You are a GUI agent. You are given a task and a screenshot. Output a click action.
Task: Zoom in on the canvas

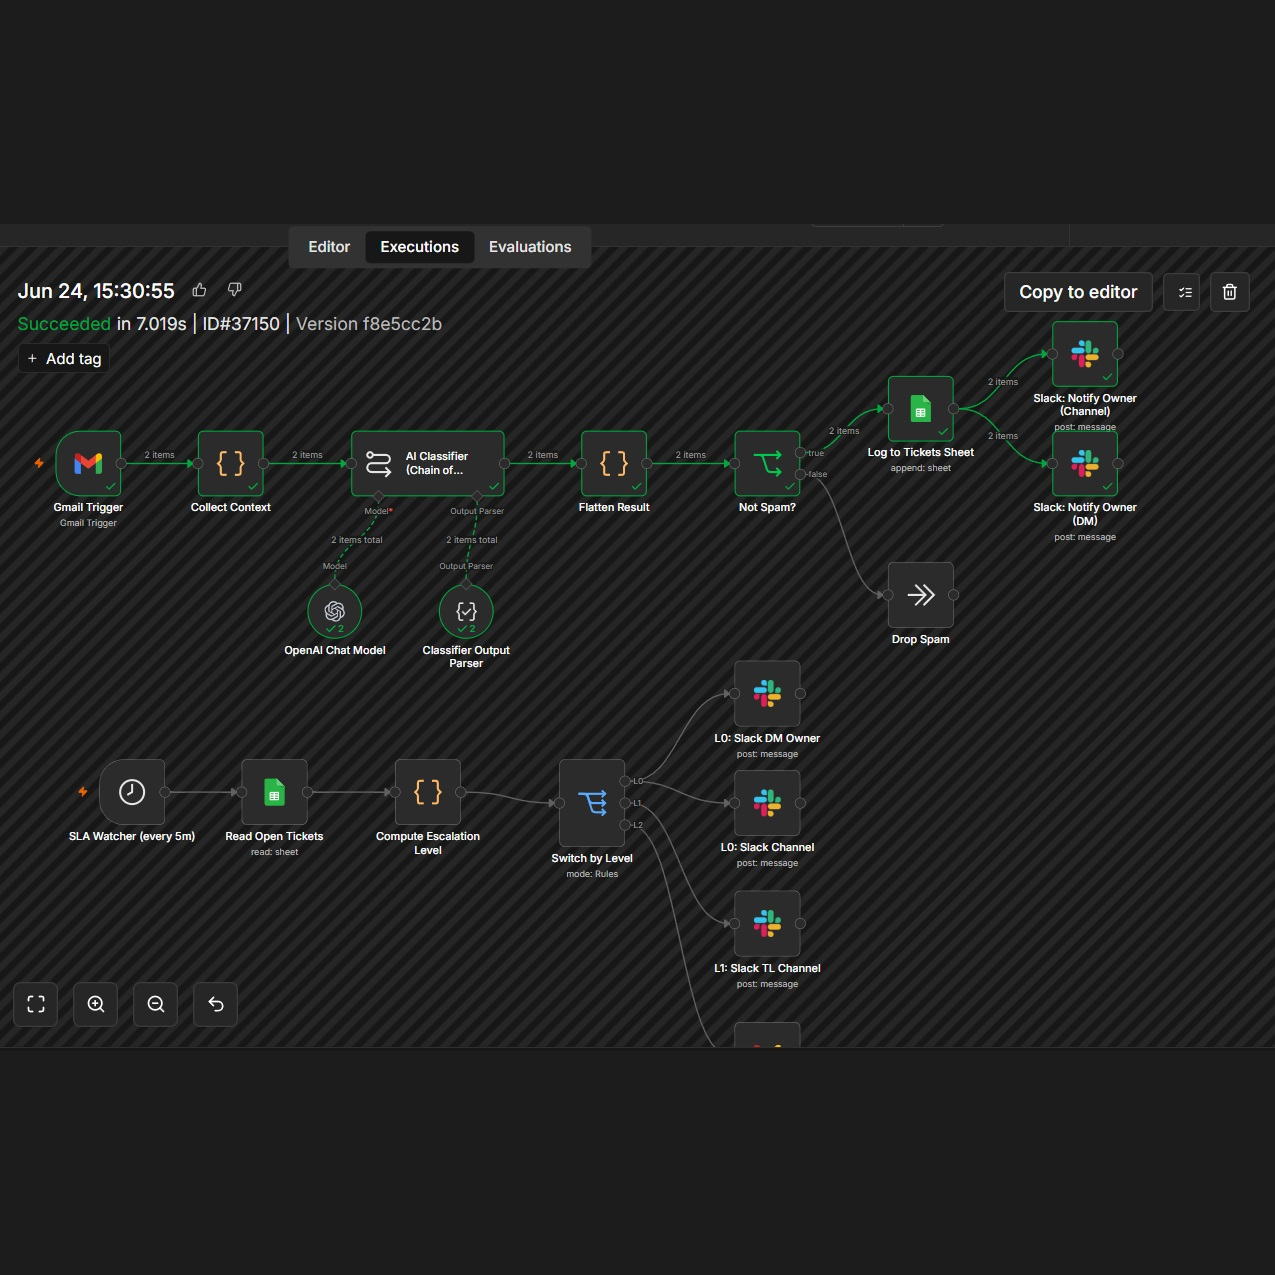[x=96, y=1004]
